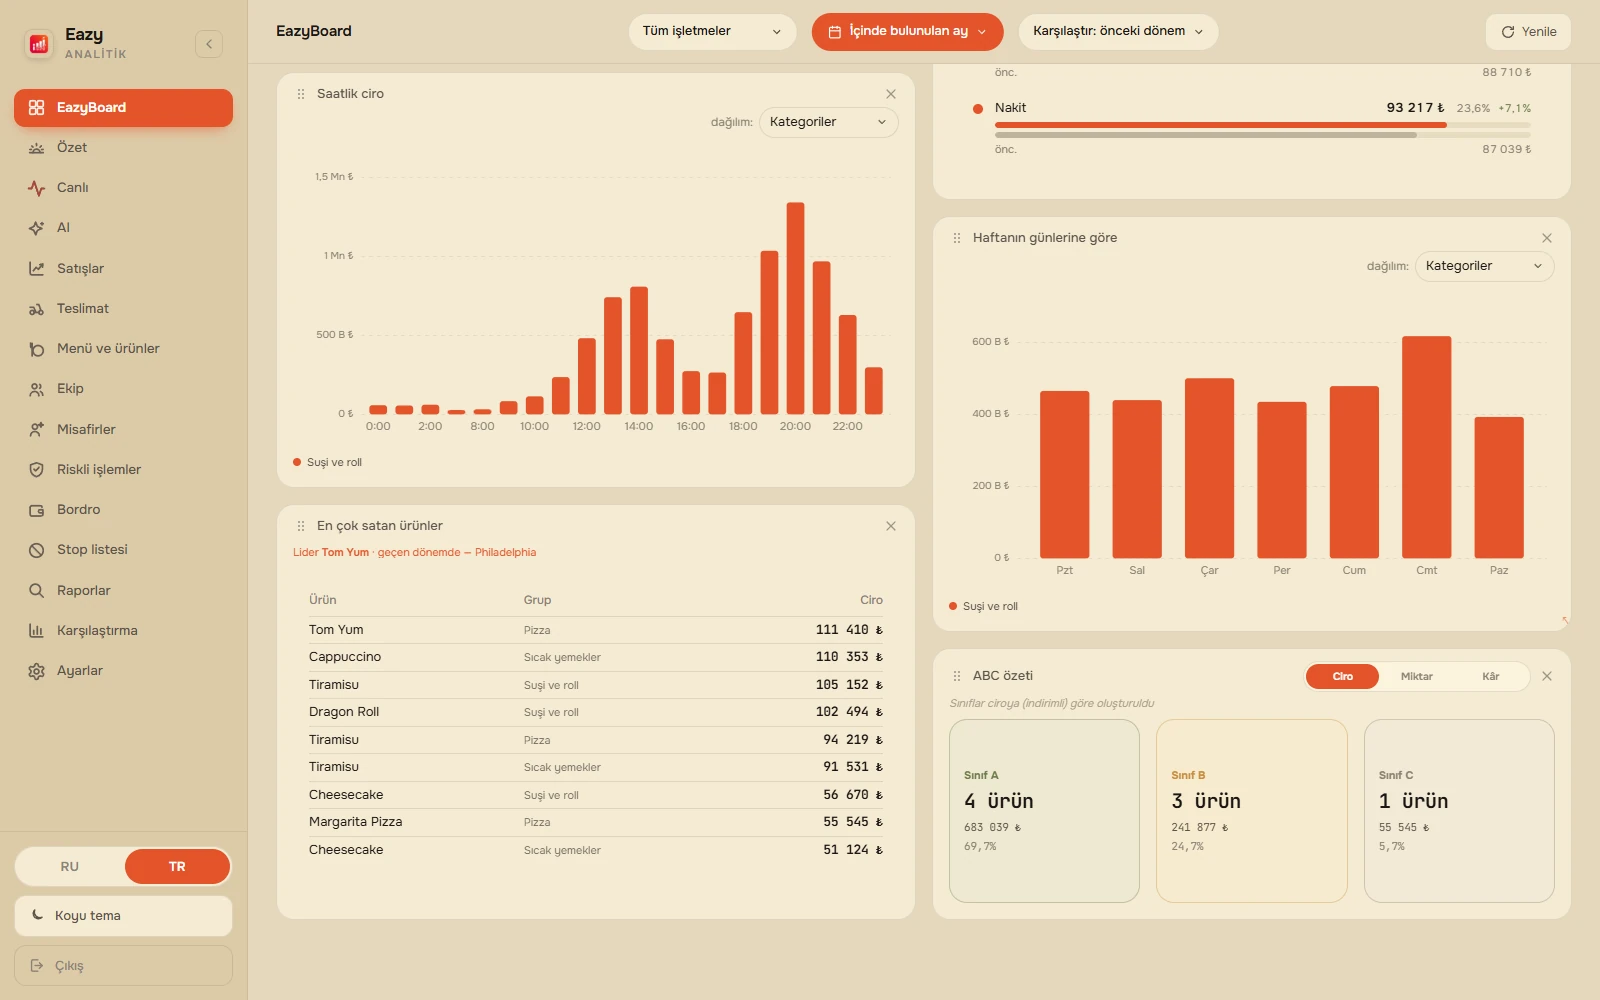Click the Raporlar magnifier icon
This screenshot has width=1600, height=1000.
click(37, 591)
